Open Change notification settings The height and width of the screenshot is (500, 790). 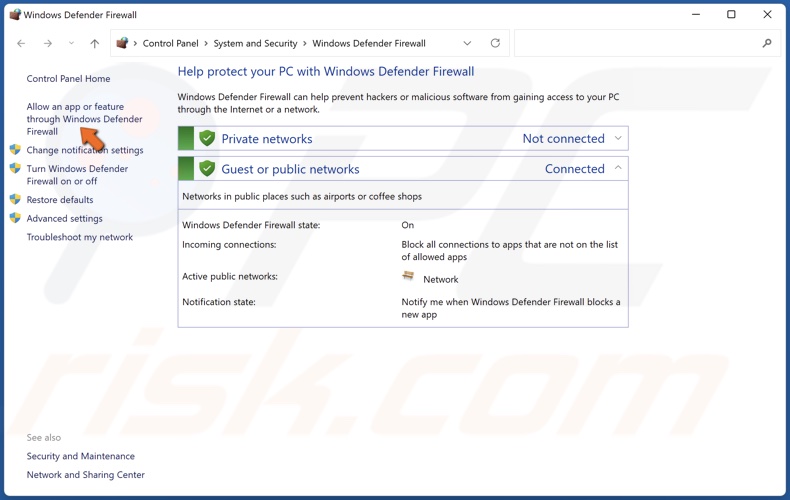tap(85, 150)
